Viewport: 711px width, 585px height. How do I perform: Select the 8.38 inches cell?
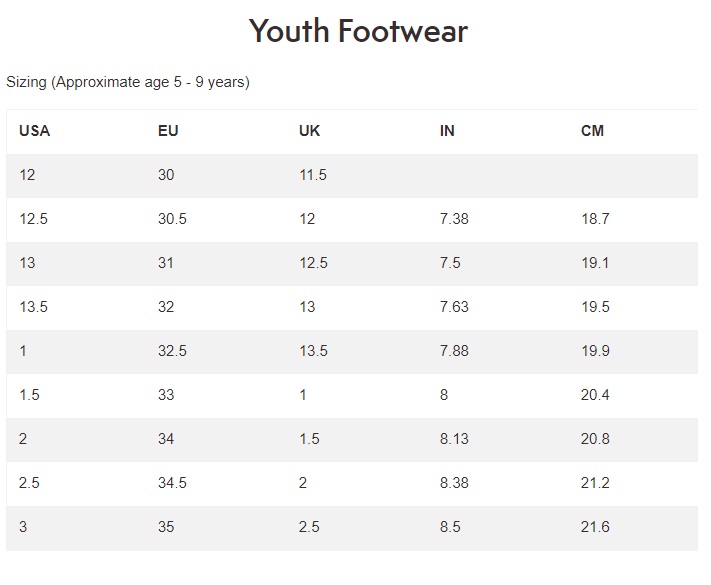click(x=454, y=483)
